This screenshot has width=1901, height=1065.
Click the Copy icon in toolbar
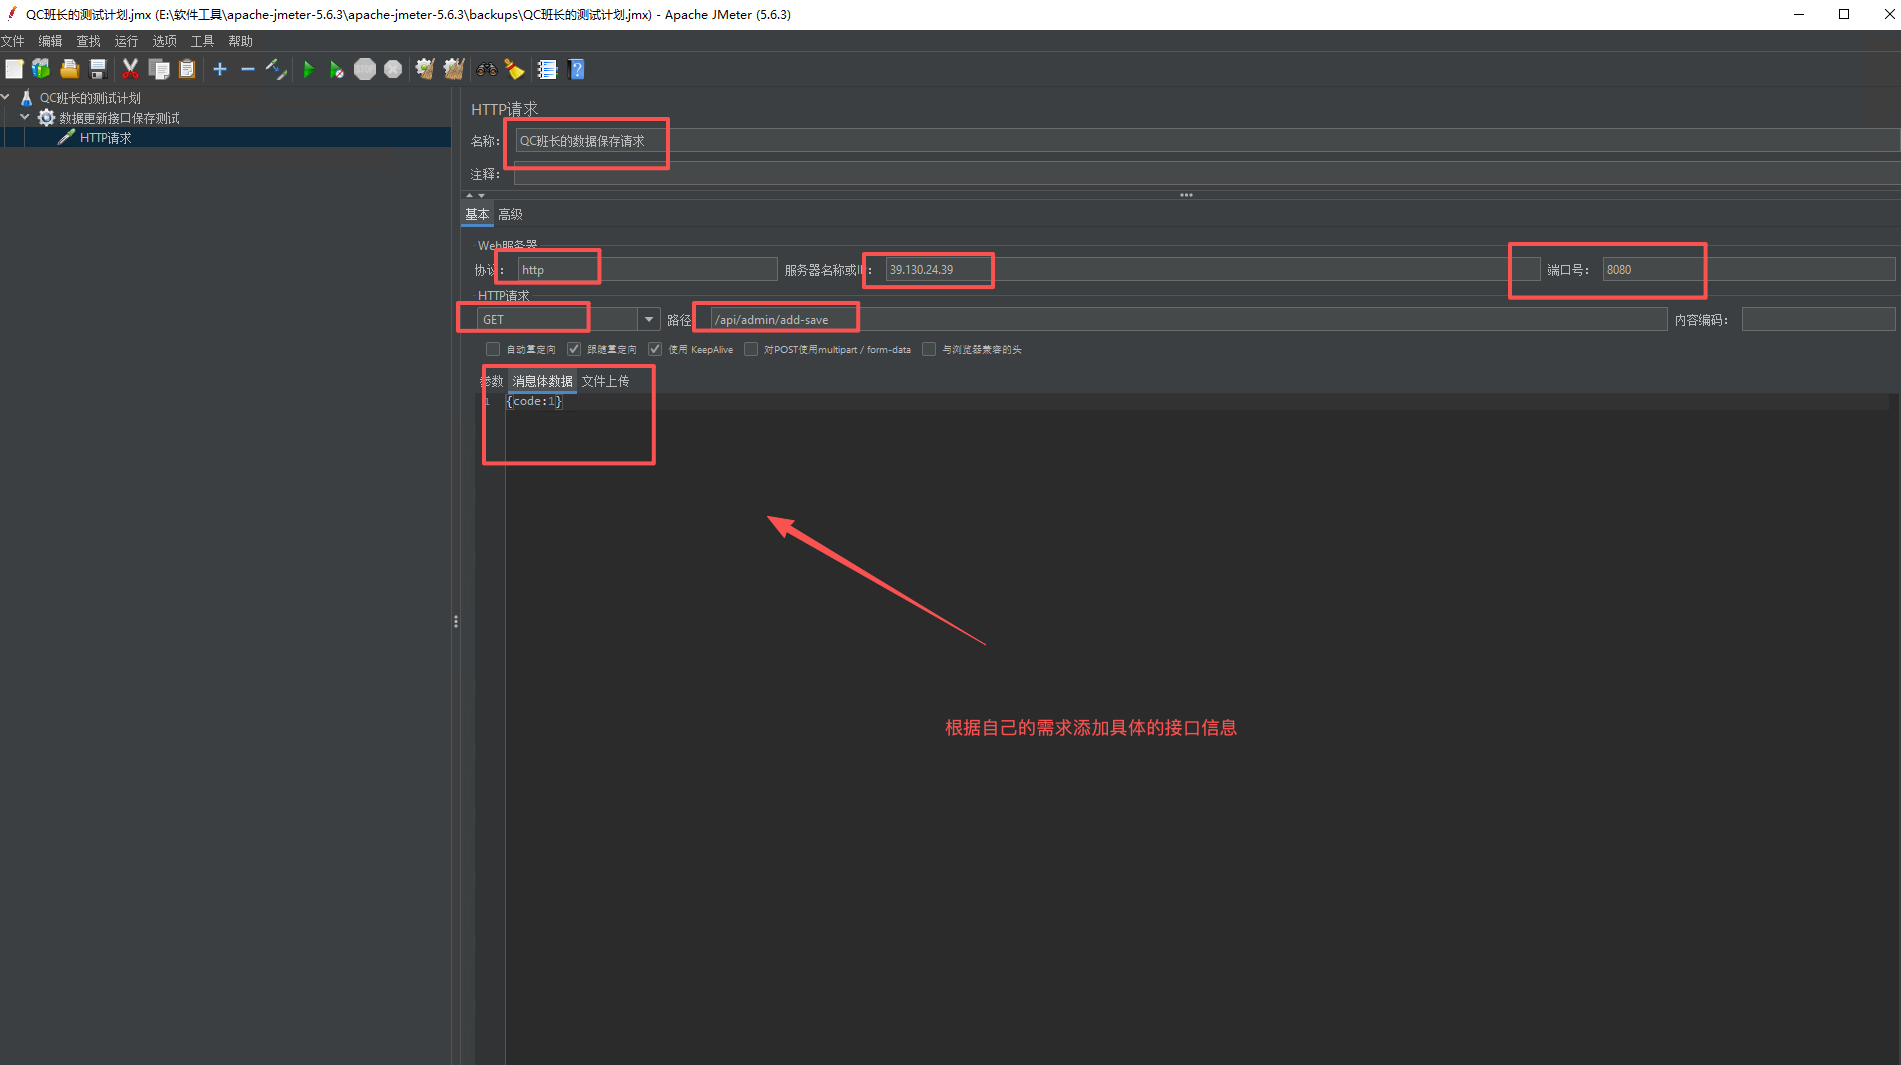pyautogui.click(x=159, y=69)
